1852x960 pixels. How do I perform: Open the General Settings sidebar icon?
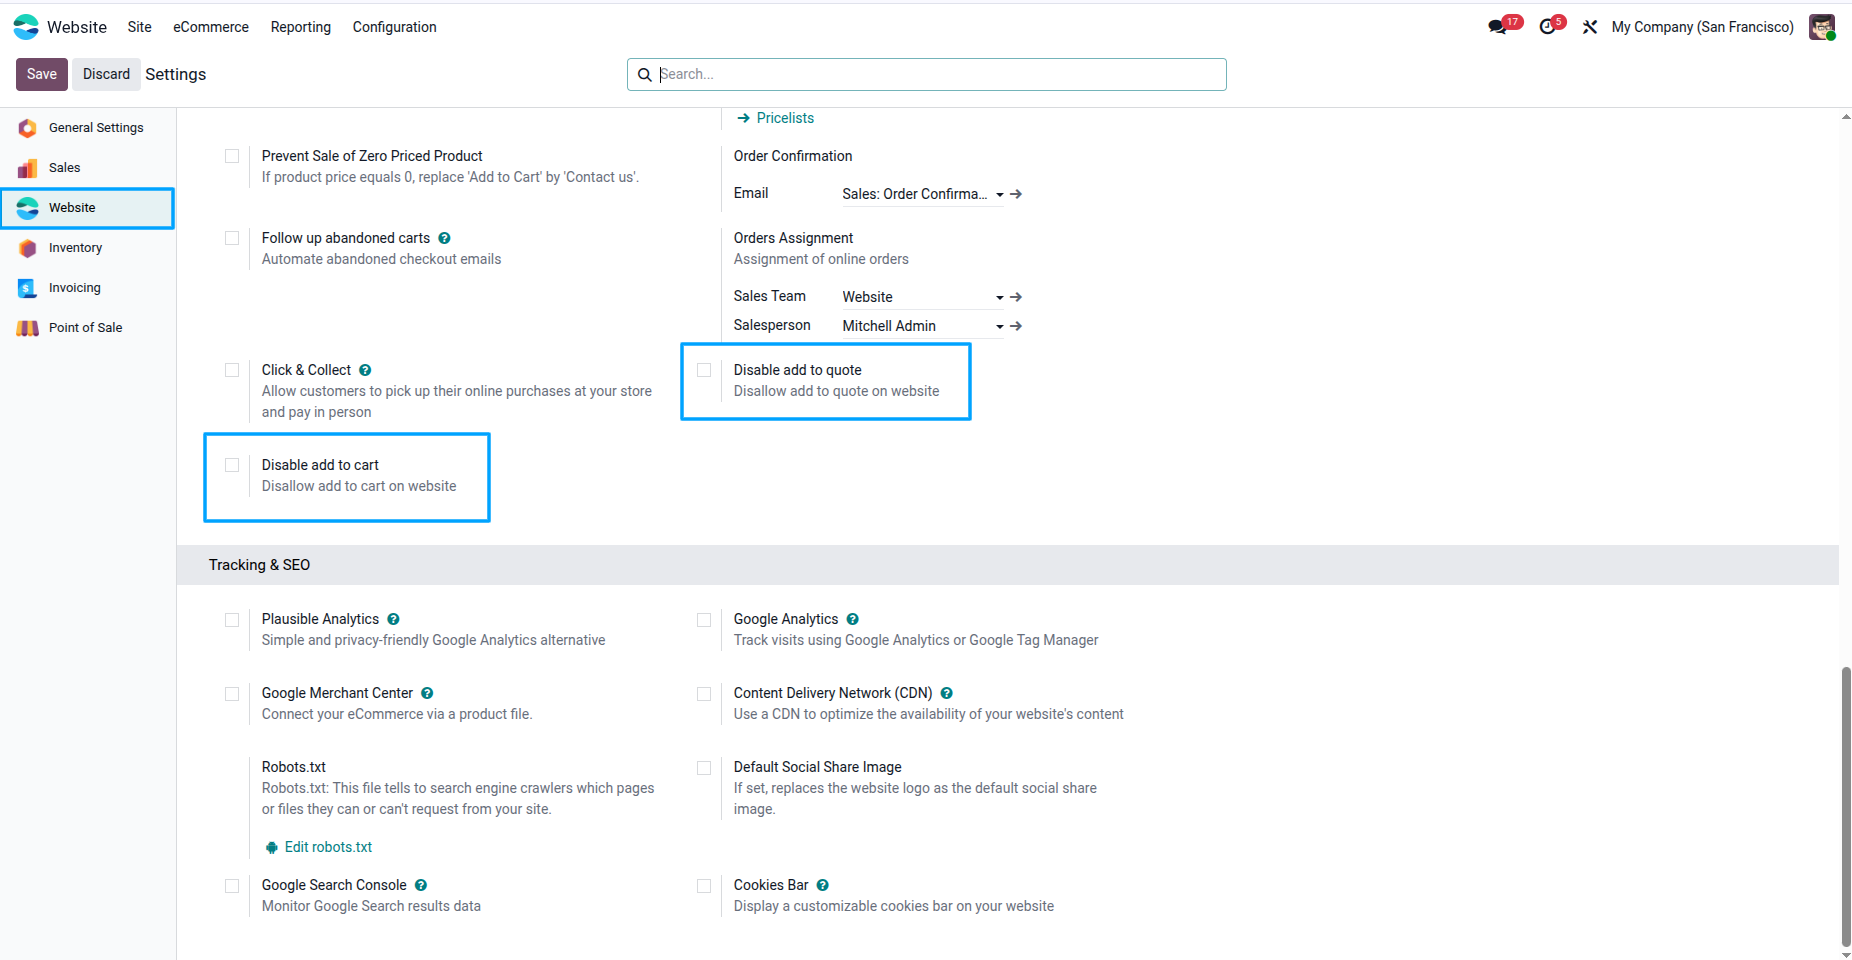click(x=27, y=127)
